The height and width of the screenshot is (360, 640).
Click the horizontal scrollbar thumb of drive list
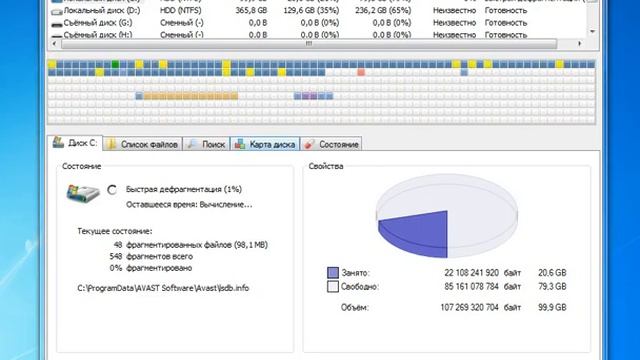[x=309, y=44]
